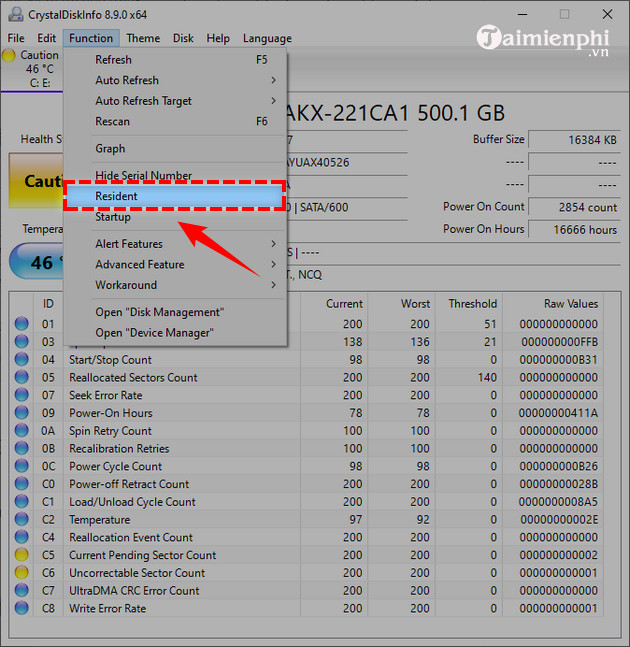Screen dimensions: 630x647
Task: Choose Open "Disk Management" entry
Action: pyautogui.click(x=175, y=312)
